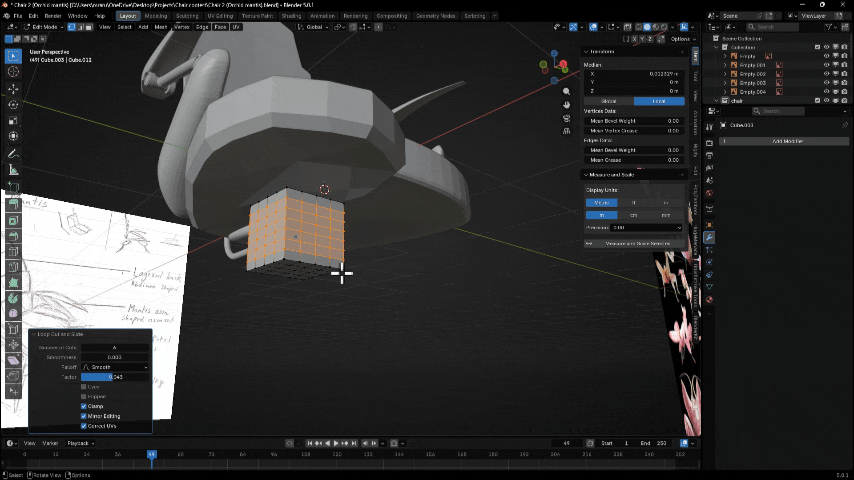This screenshot has width=854, height=480.
Task: Open the File menu
Action: pyautogui.click(x=18, y=16)
